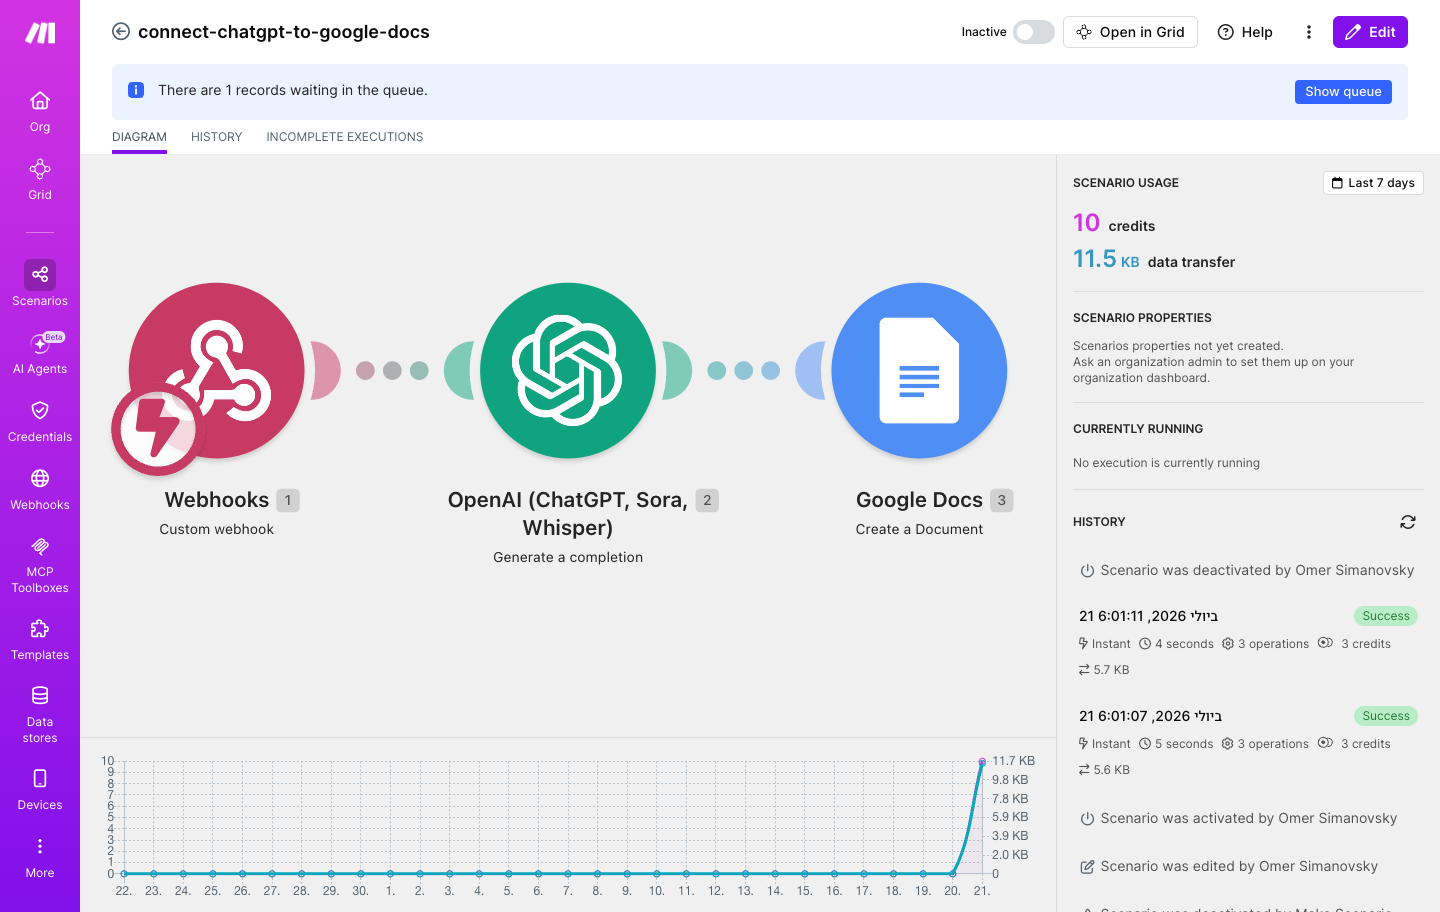Click the Webhooks module circle

217,371
